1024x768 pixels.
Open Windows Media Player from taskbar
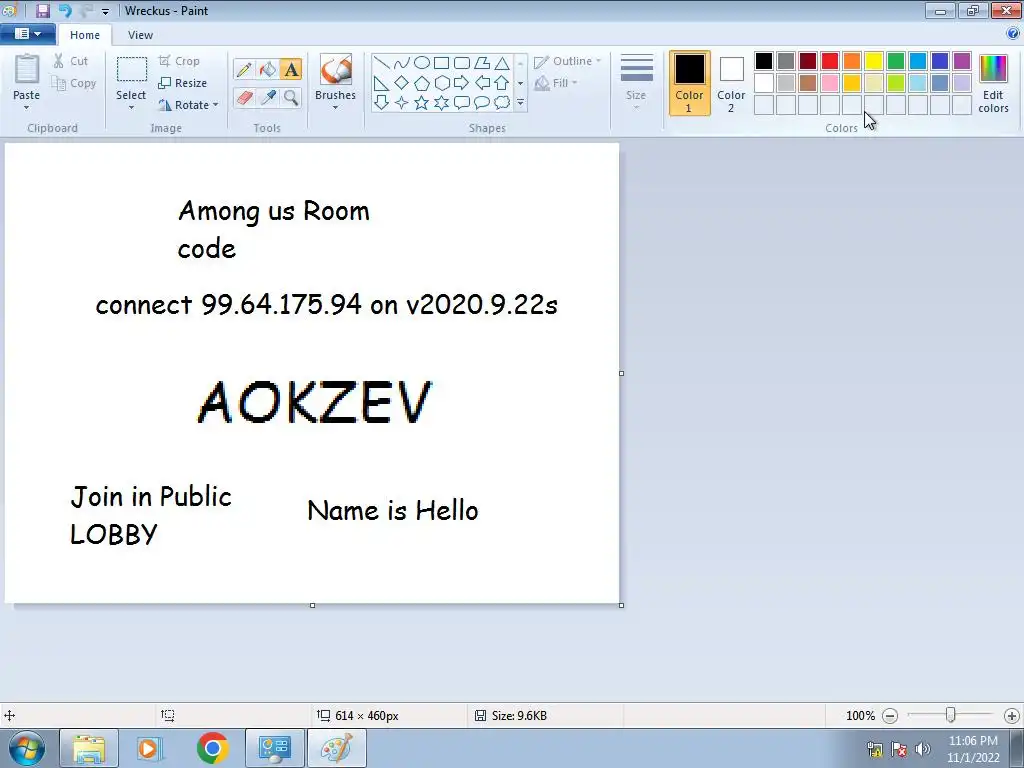point(148,748)
